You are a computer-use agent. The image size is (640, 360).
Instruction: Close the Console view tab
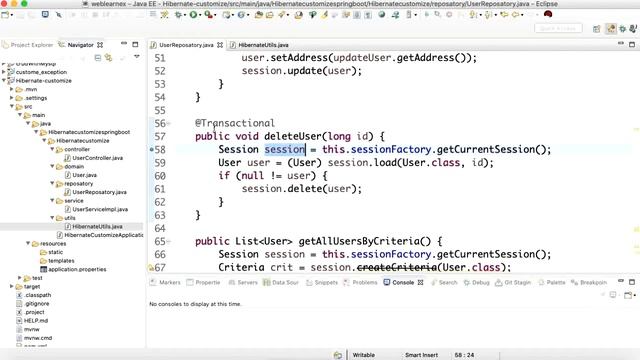pyautogui.click(x=420, y=282)
